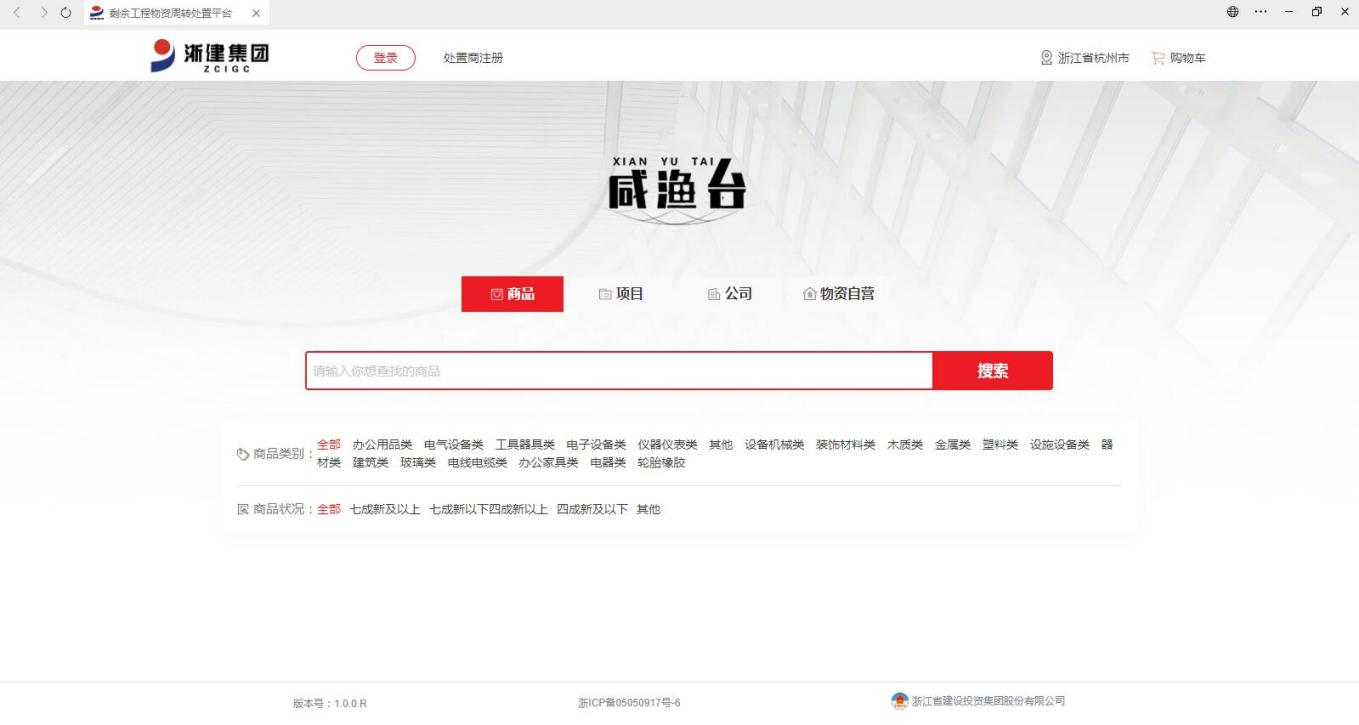This screenshot has width=1359, height=725.
Task: Click the 登录 login button
Action: click(386, 58)
